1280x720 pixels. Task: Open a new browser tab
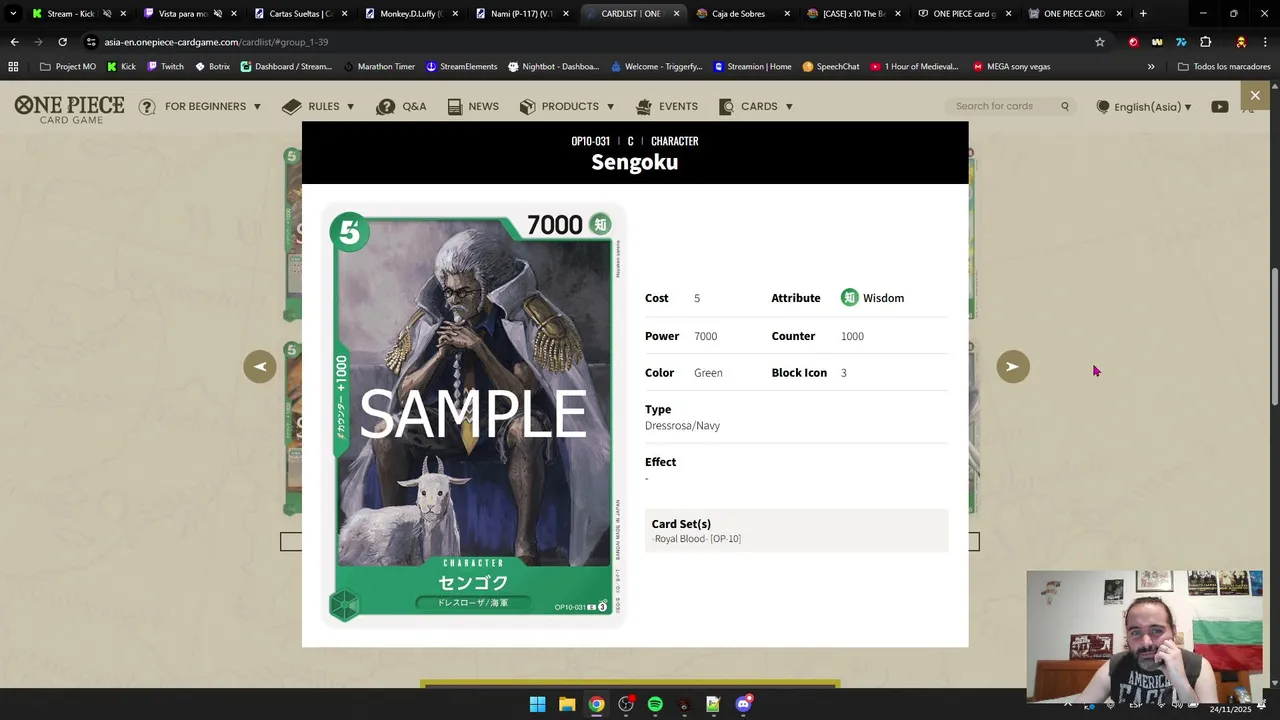point(1143,14)
